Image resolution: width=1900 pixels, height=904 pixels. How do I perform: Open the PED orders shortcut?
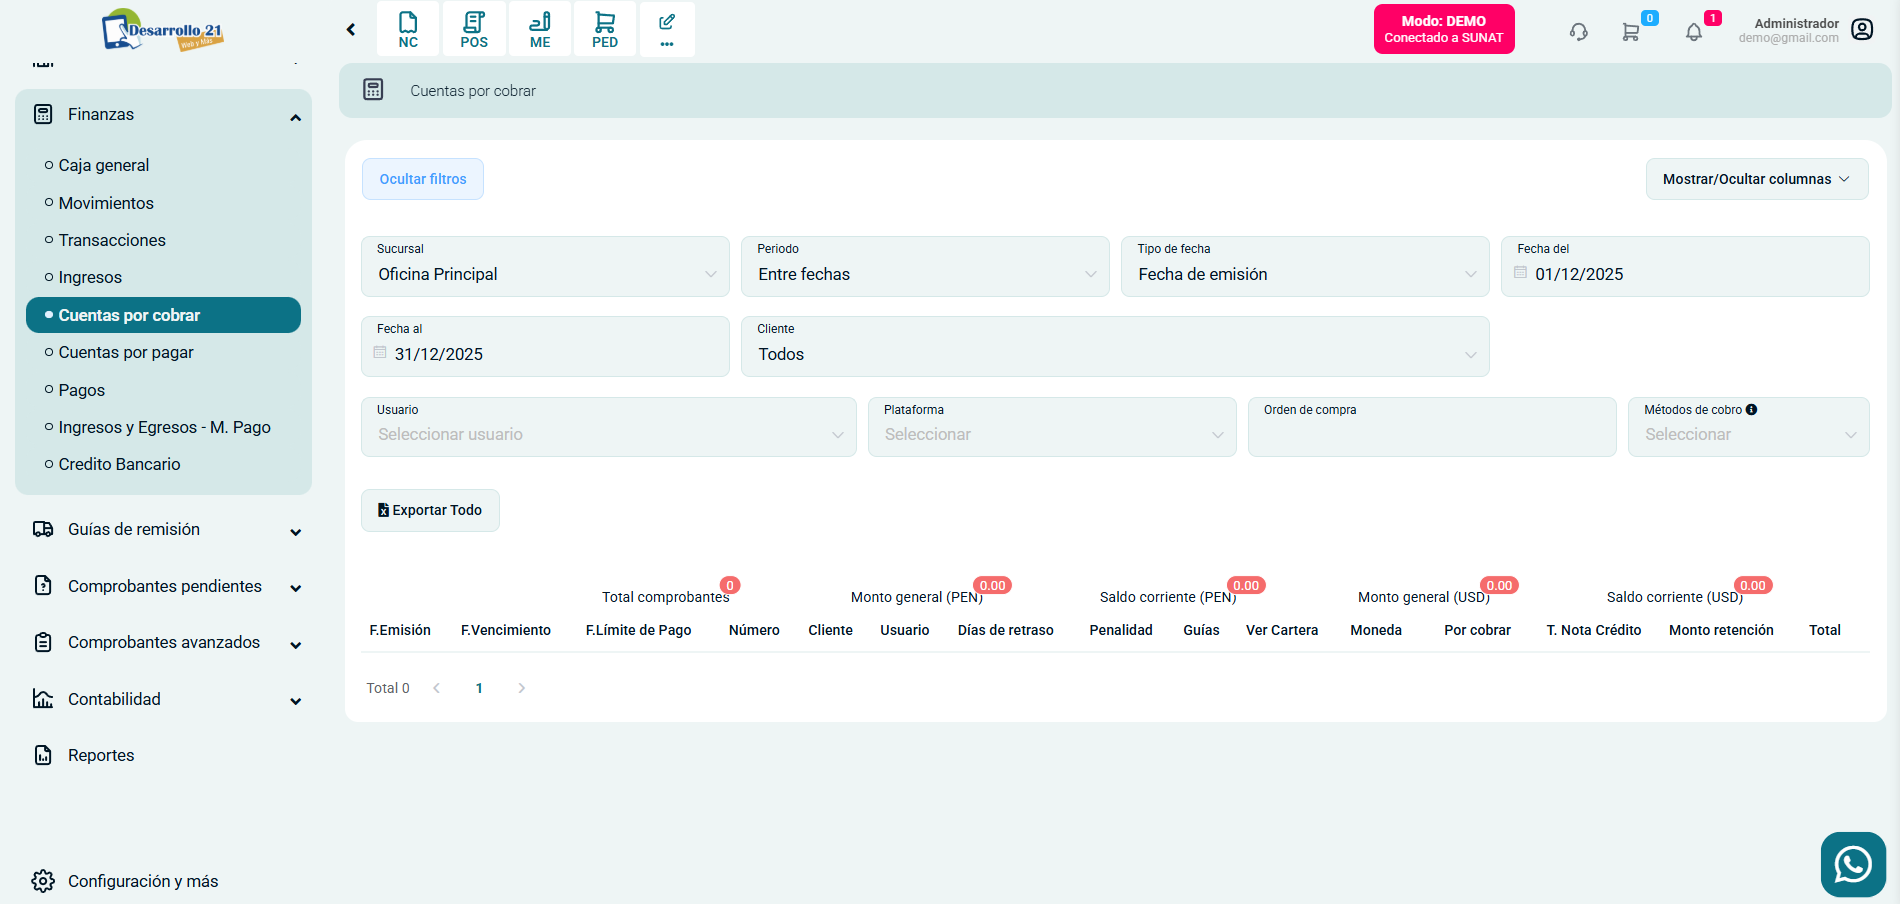pos(605,29)
